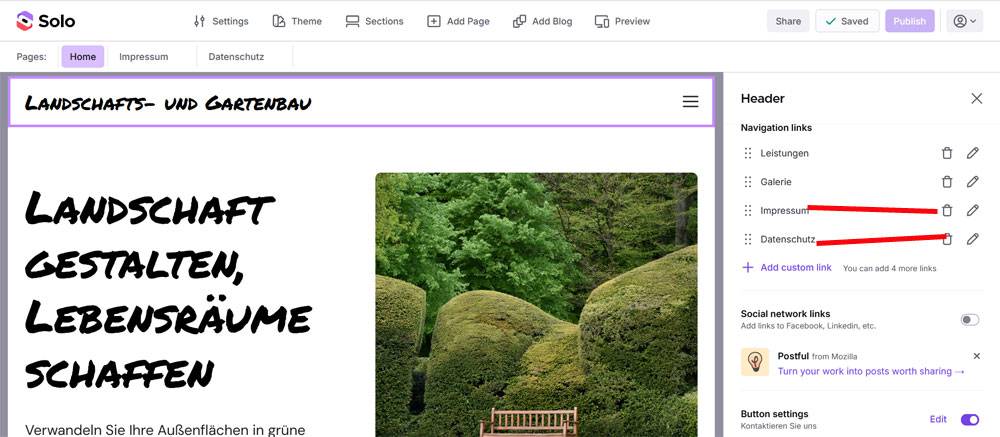Edit the Galerie link with pencil icon
1000x437 pixels.
click(972, 182)
